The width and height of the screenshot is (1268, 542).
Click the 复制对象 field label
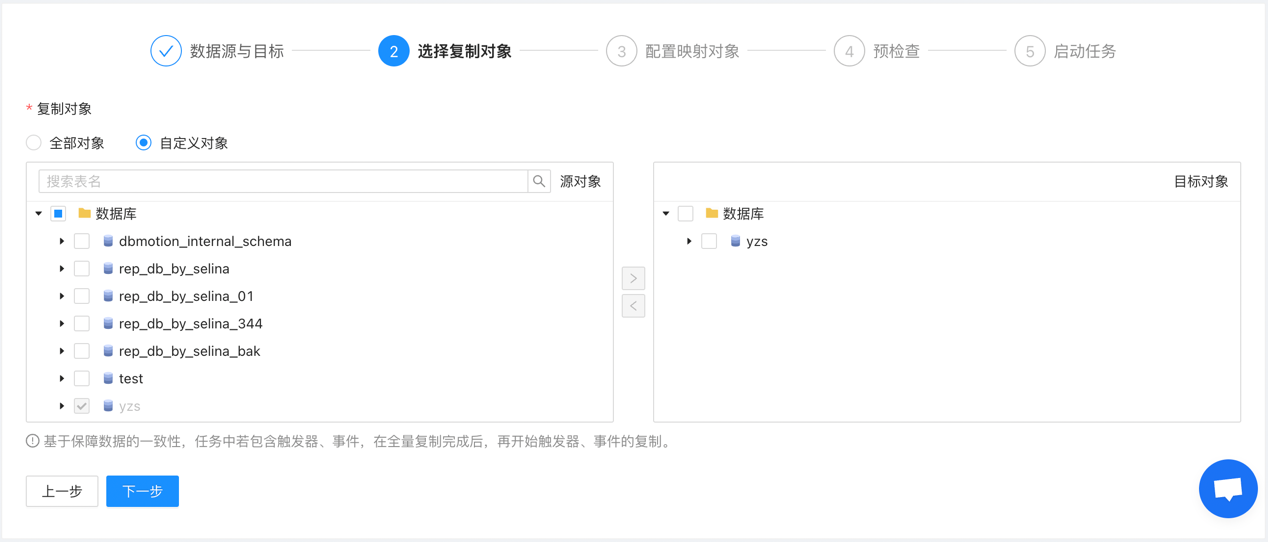click(x=64, y=108)
